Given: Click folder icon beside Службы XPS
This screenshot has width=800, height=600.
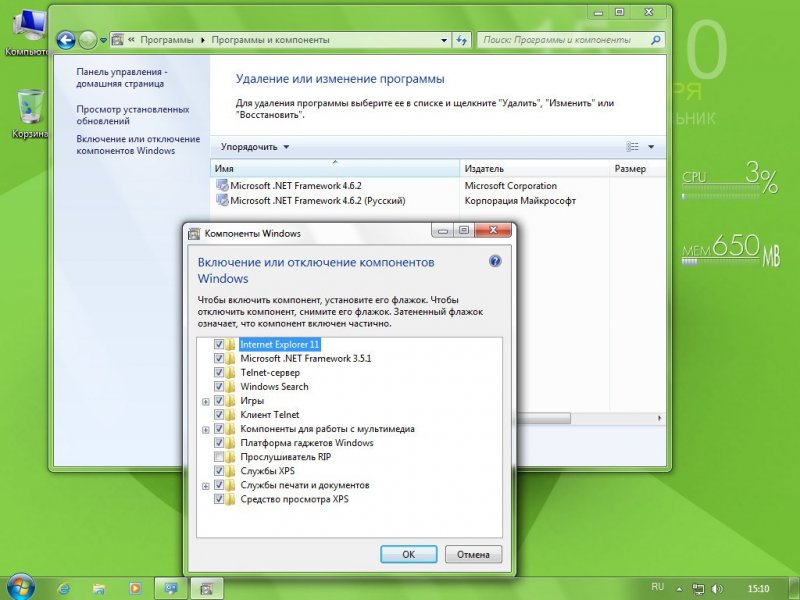Looking at the screenshot, I should tap(231, 470).
